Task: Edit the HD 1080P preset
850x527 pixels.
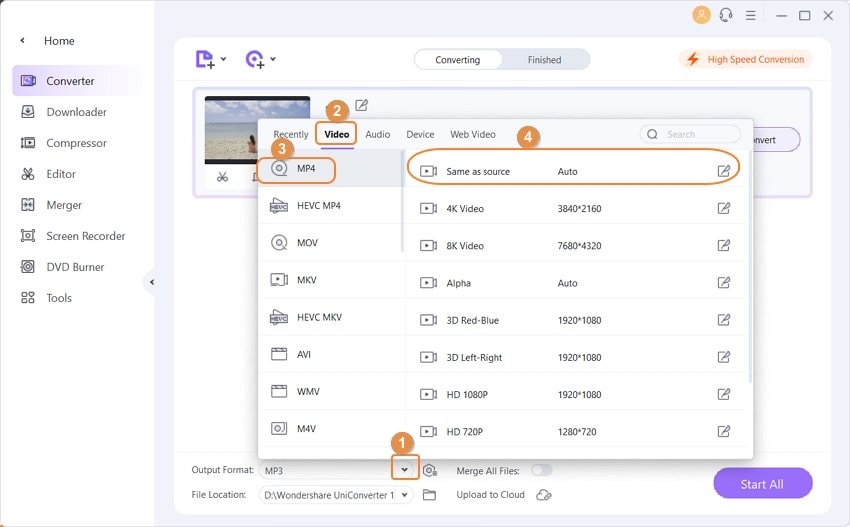Action: point(724,394)
